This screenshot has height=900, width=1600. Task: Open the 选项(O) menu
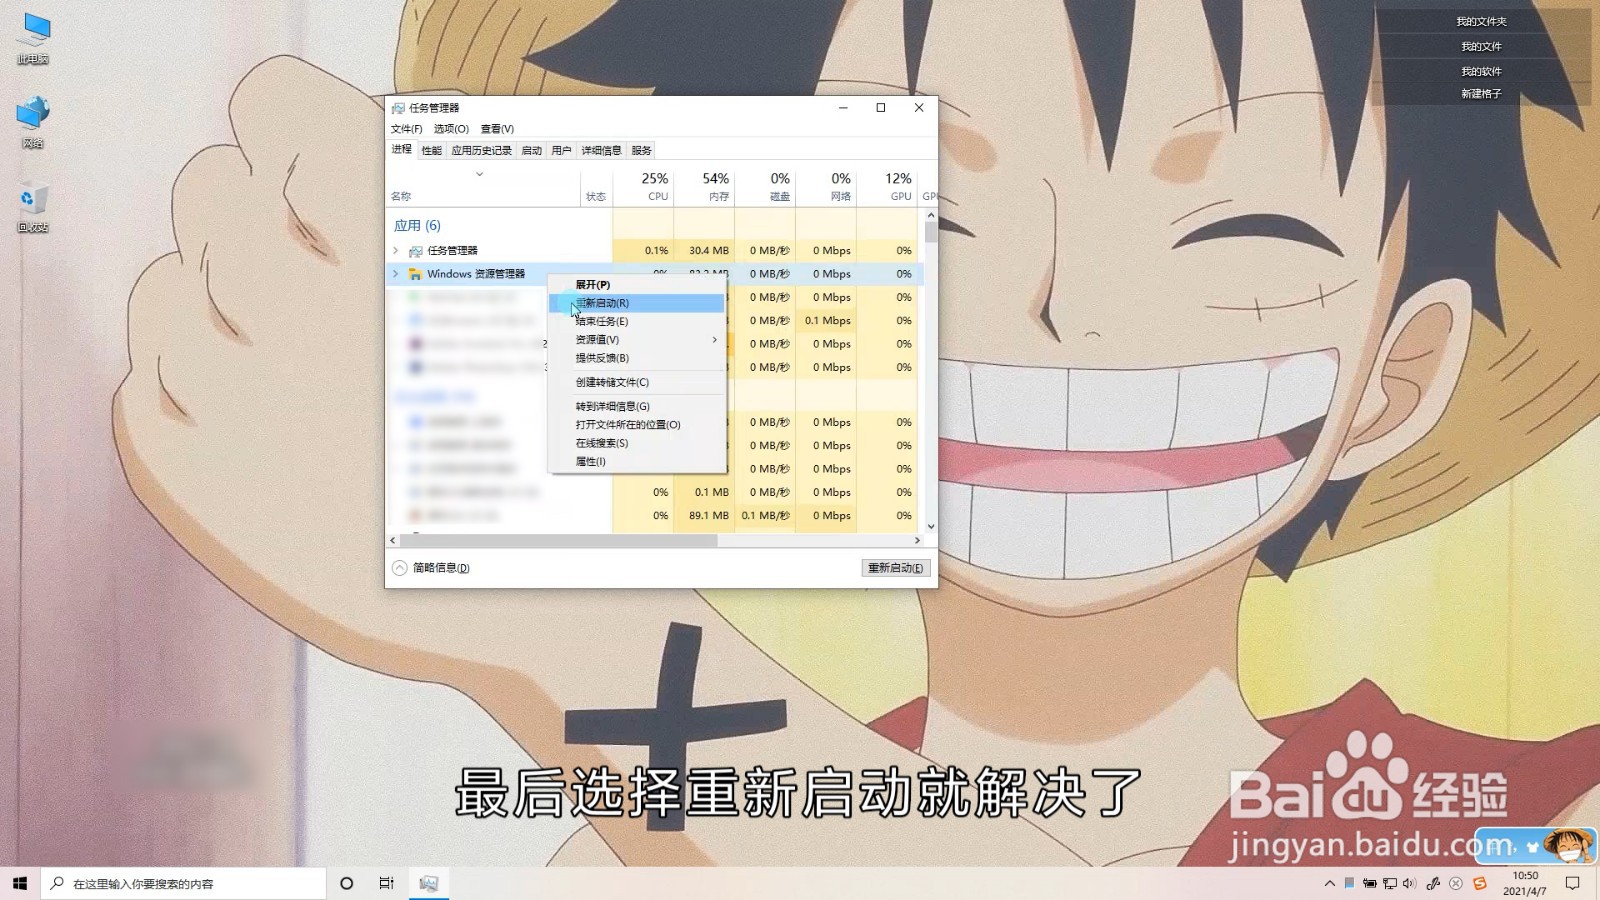pos(451,129)
